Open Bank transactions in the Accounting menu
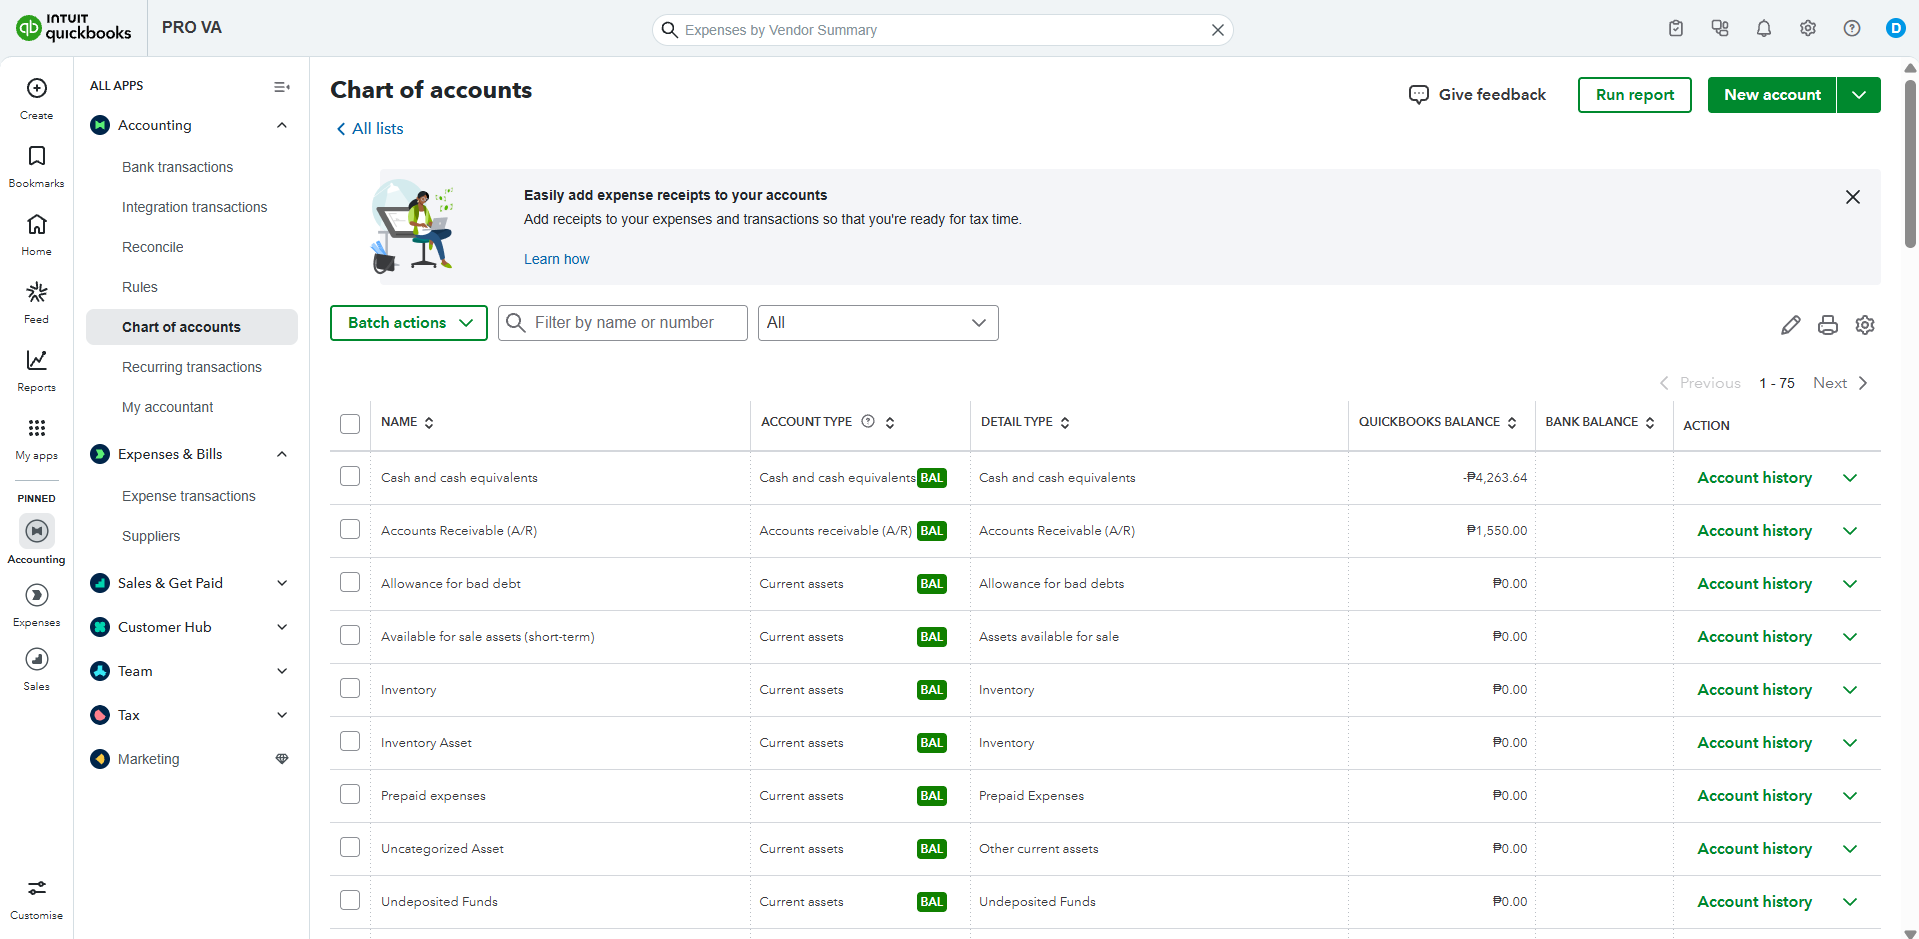Viewport: 1919px width, 939px height. (x=177, y=167)
